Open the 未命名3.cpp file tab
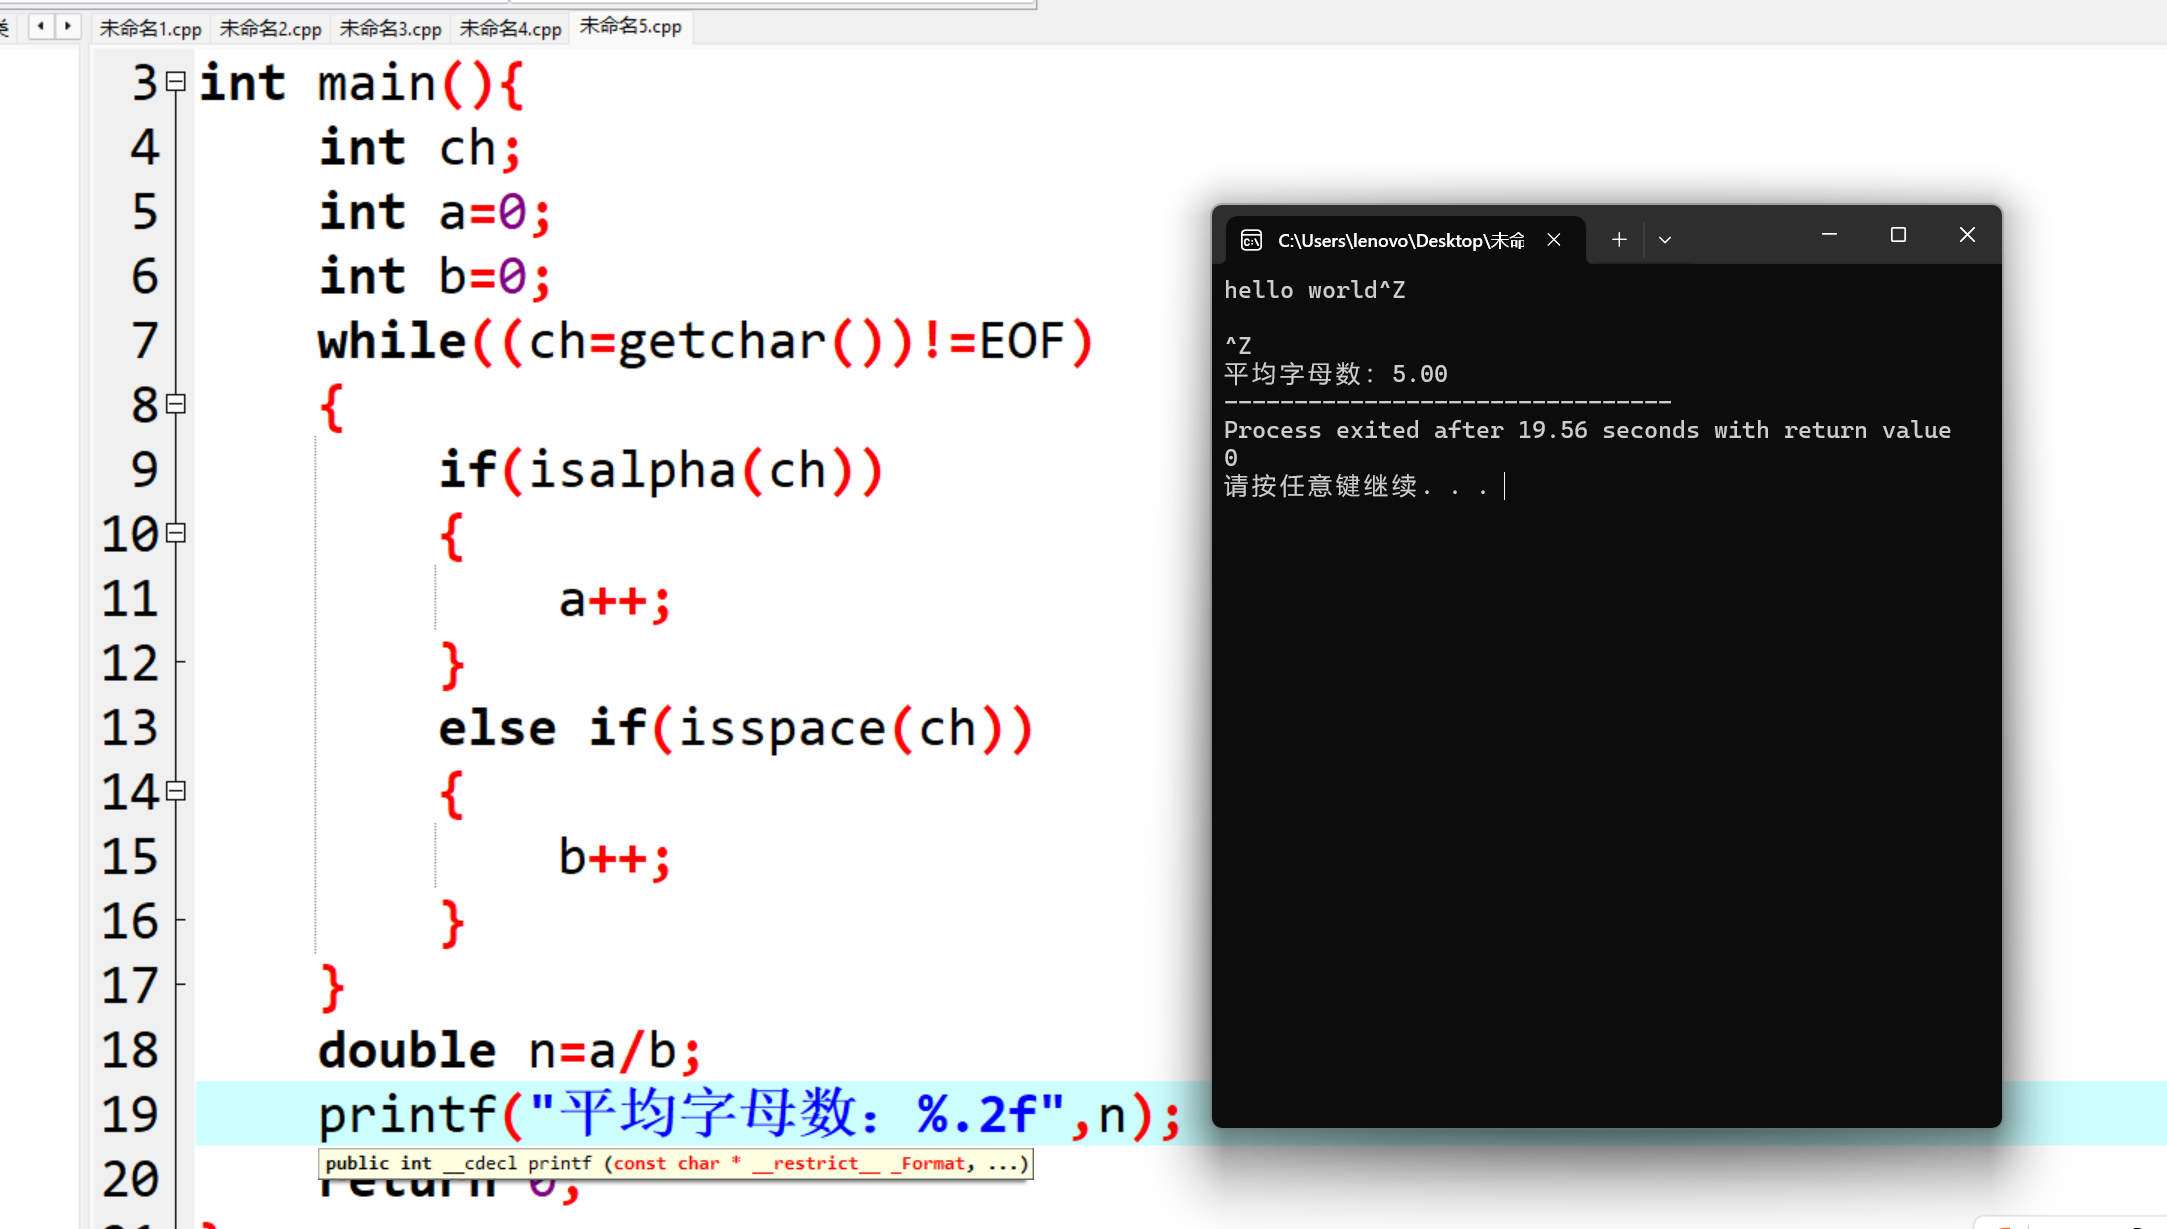 click(x=390, y=28)
